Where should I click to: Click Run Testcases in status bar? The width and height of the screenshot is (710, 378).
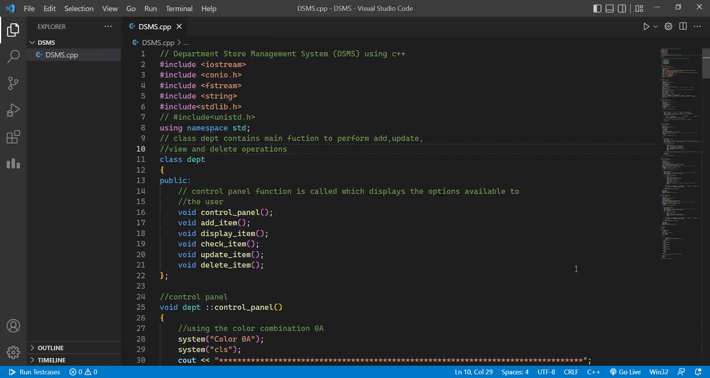point(34,372)
